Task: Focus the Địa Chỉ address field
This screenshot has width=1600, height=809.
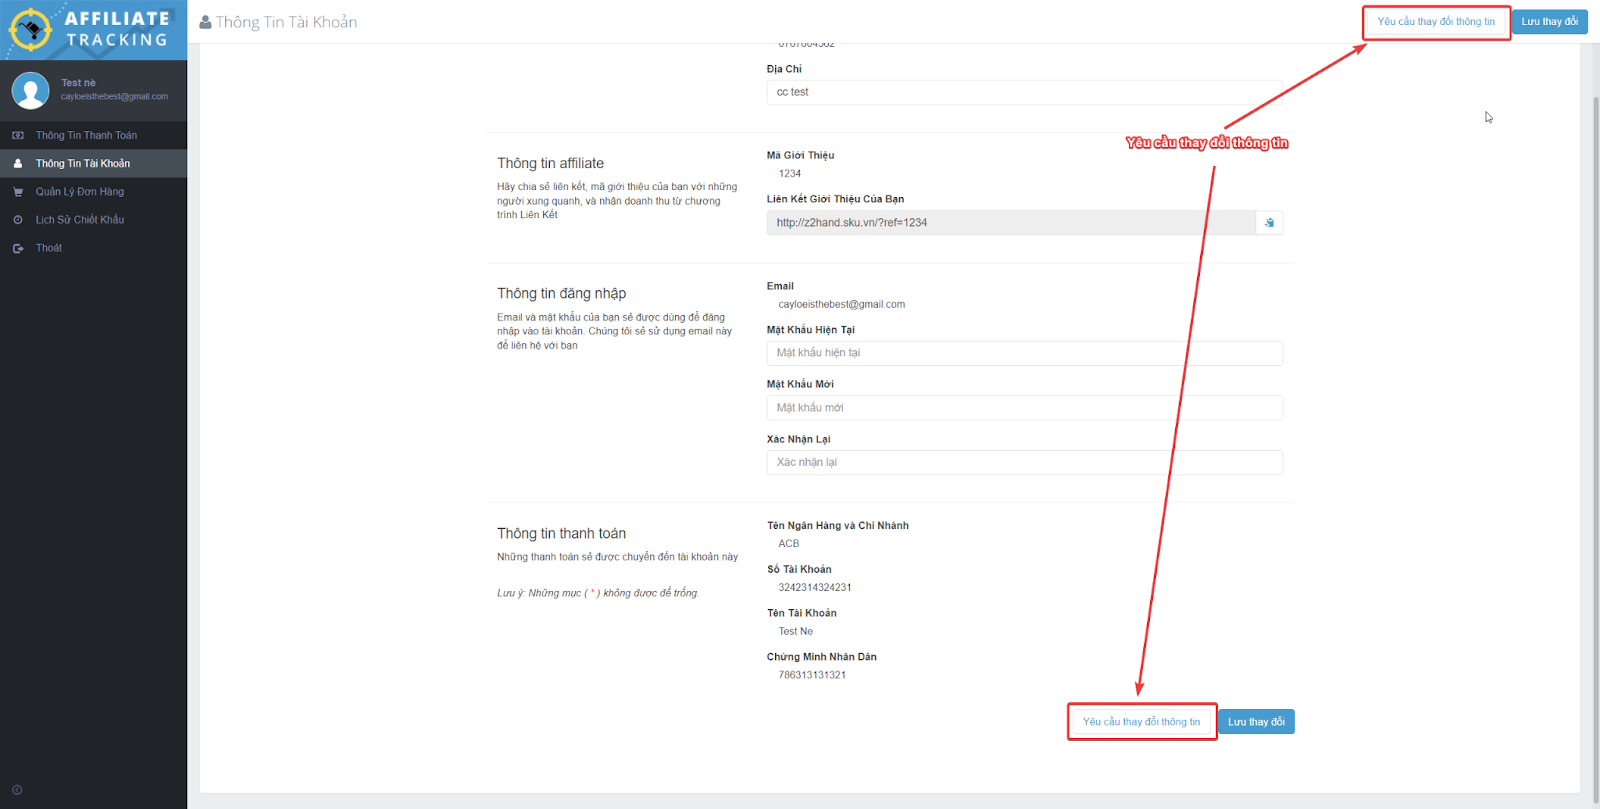Action: [1025, 92]
